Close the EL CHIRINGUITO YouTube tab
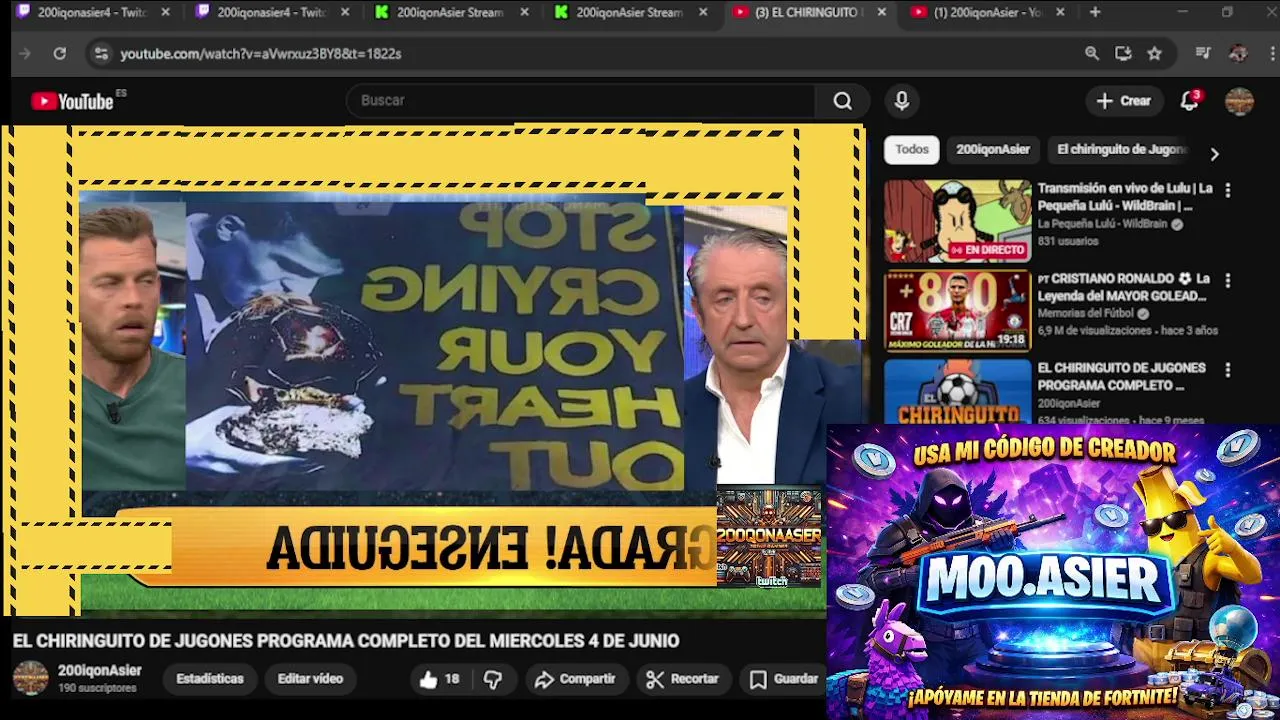1280x720 pixels. coord(881,12)
